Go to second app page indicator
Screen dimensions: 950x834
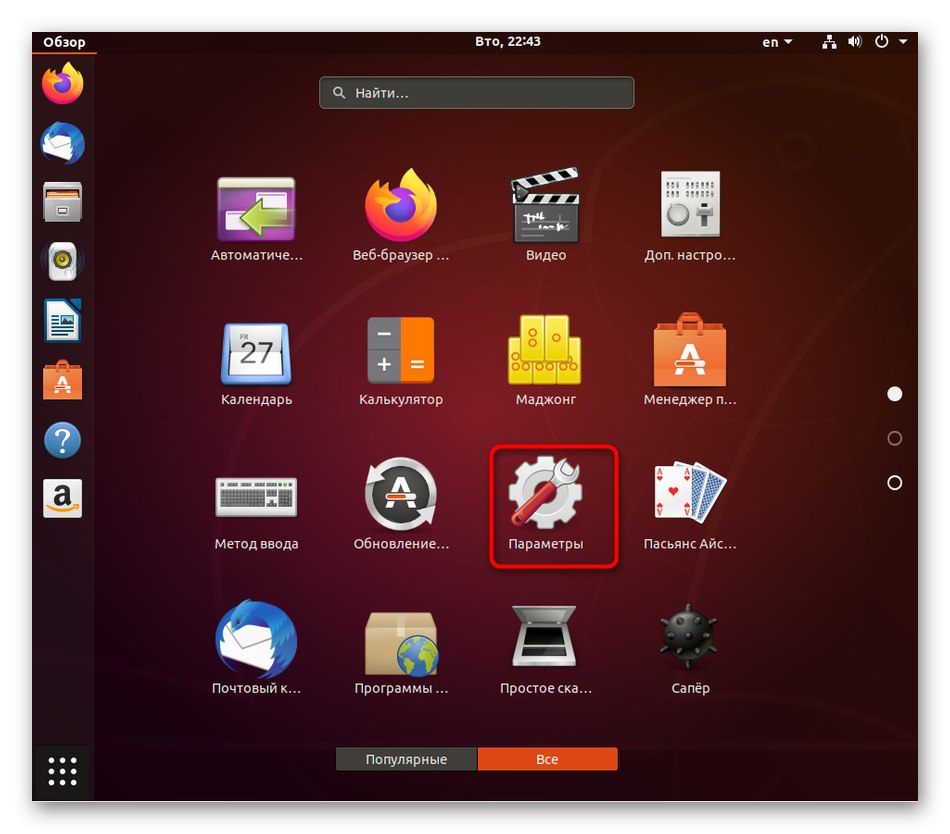click(894, 438)
